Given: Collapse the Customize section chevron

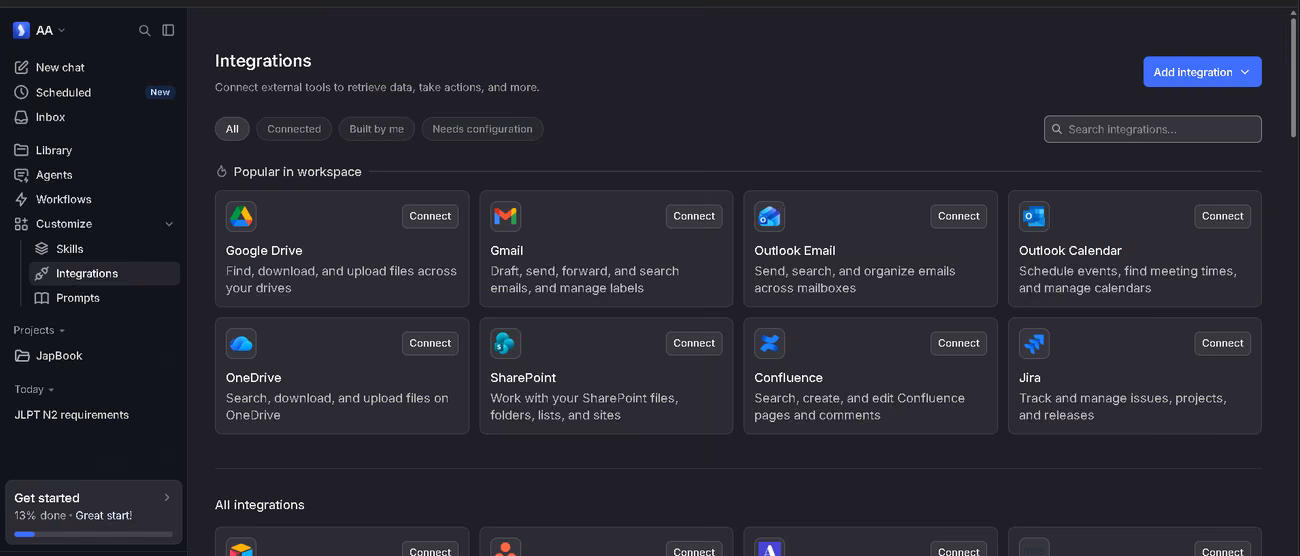Looking at the screenshot, I should (x=169, y=224).
